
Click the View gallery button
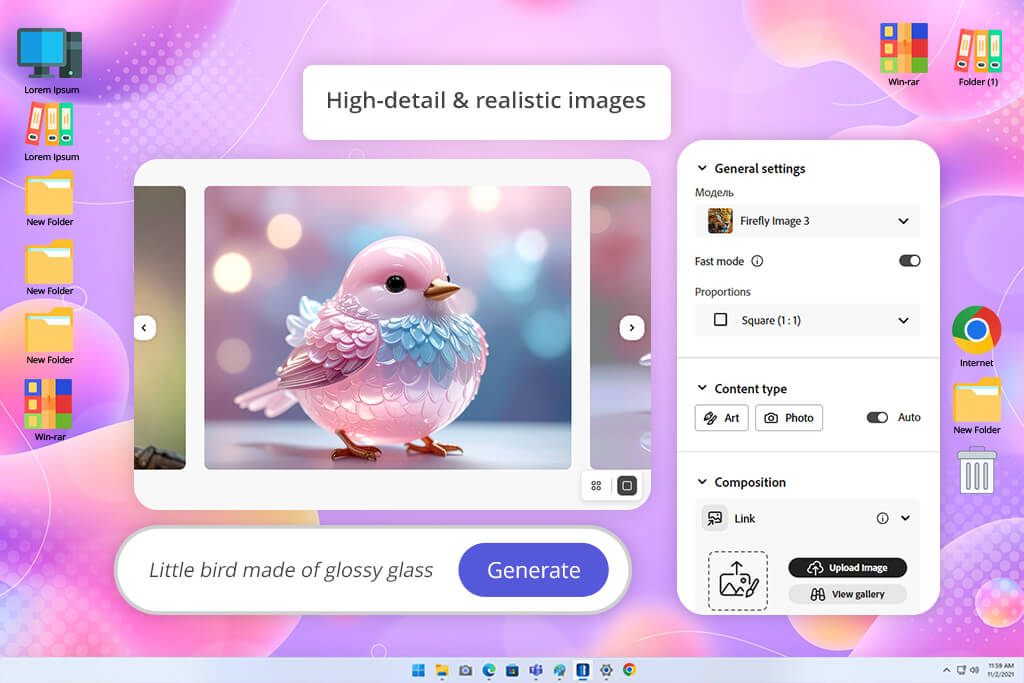[x=848, y=594]
